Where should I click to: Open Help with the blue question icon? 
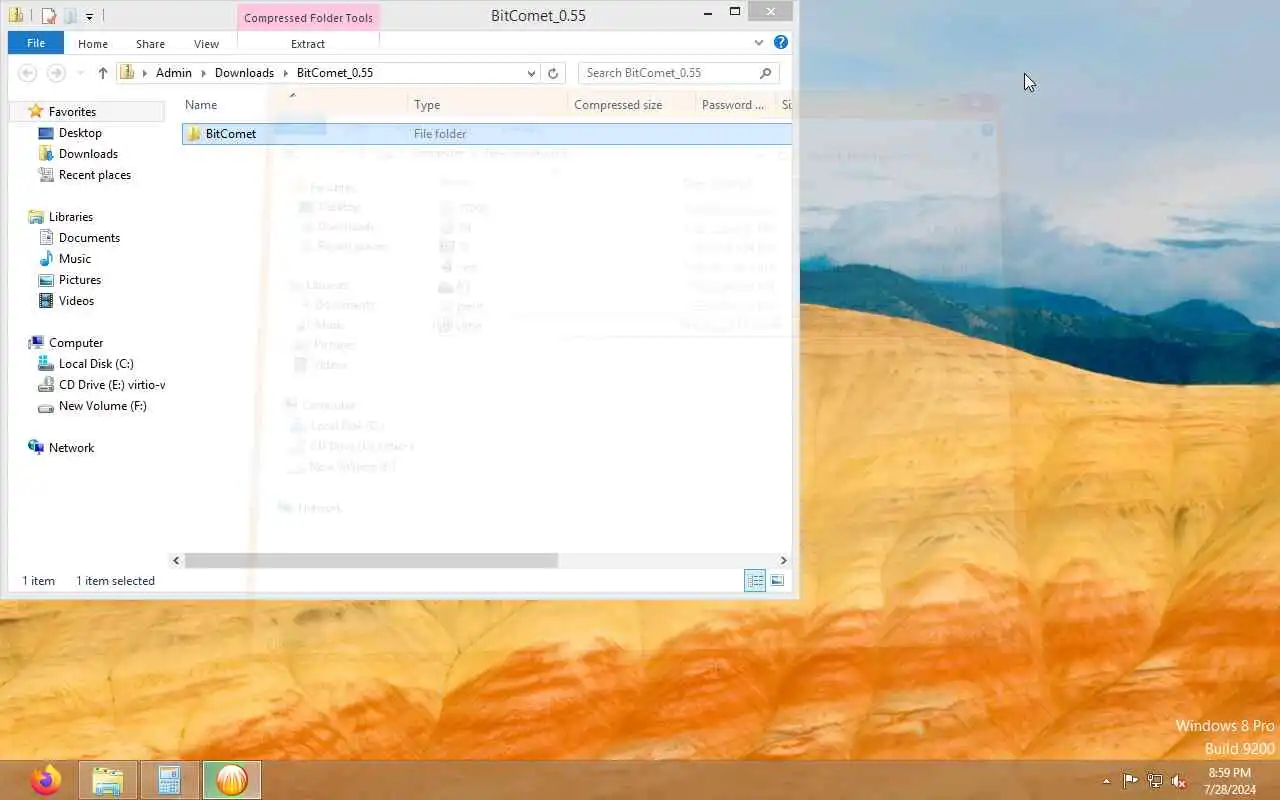click(x=781, y=42)
